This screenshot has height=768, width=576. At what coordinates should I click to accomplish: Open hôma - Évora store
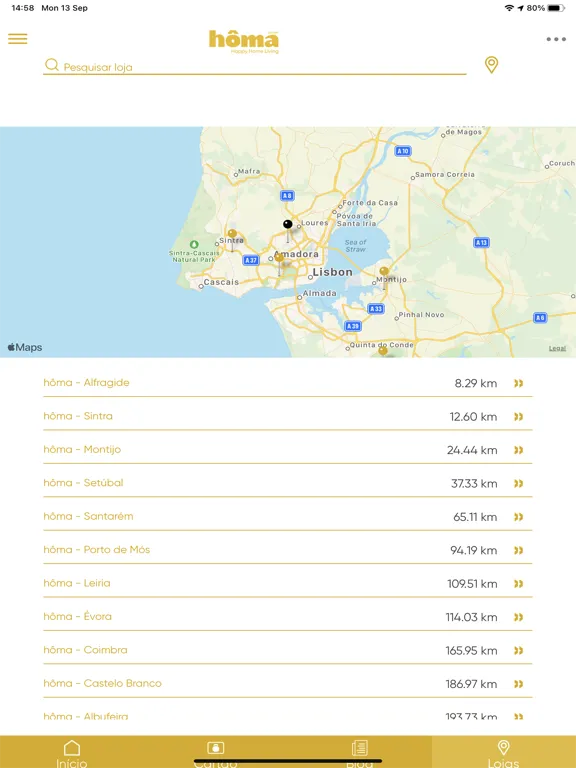pos(288,617)
